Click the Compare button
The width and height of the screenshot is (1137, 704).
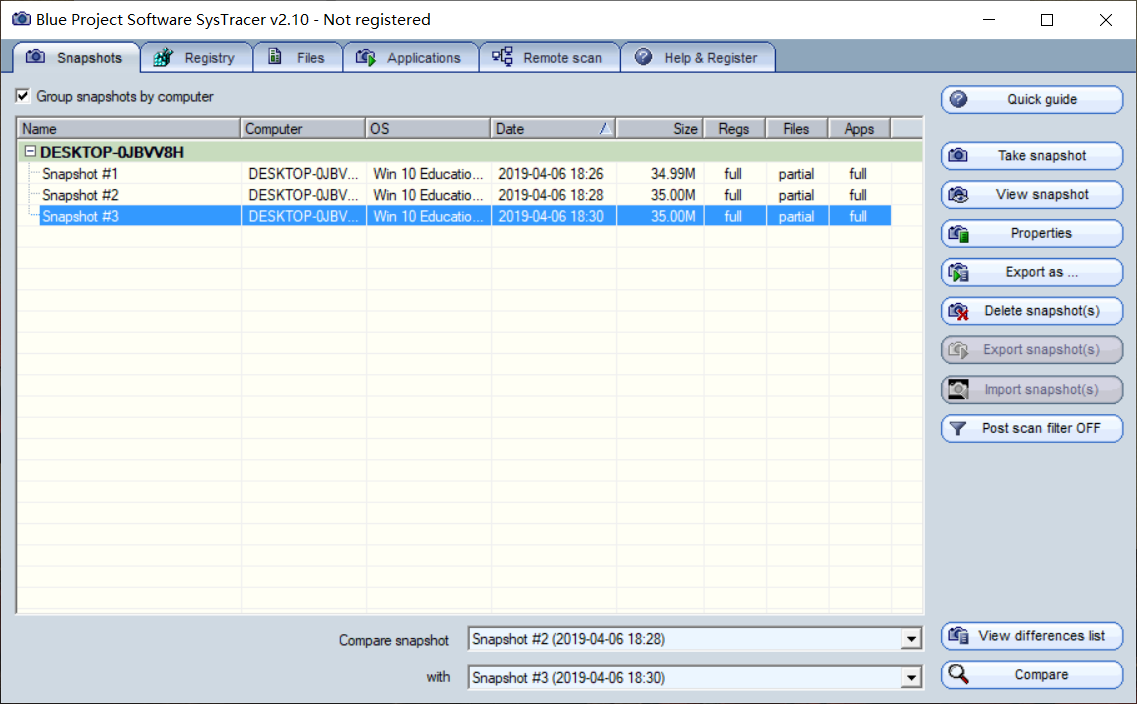(x=1032, y=674)
